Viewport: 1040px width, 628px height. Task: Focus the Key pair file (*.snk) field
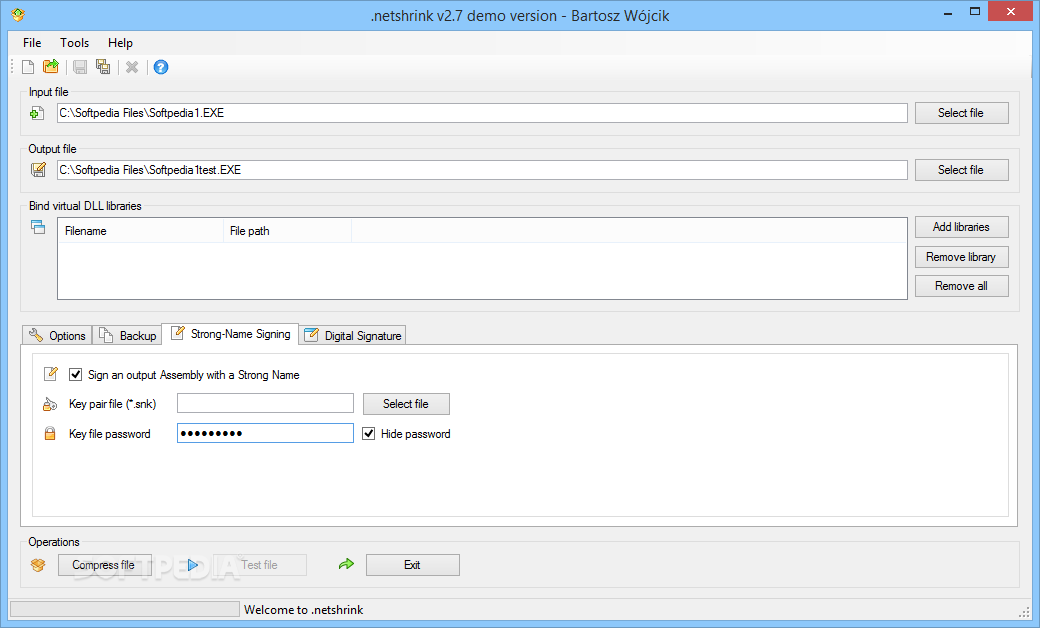click(x=265, y=403)
